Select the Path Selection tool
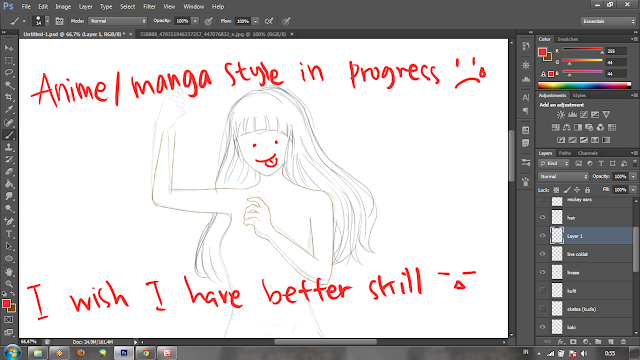 [x=9, y=246]
